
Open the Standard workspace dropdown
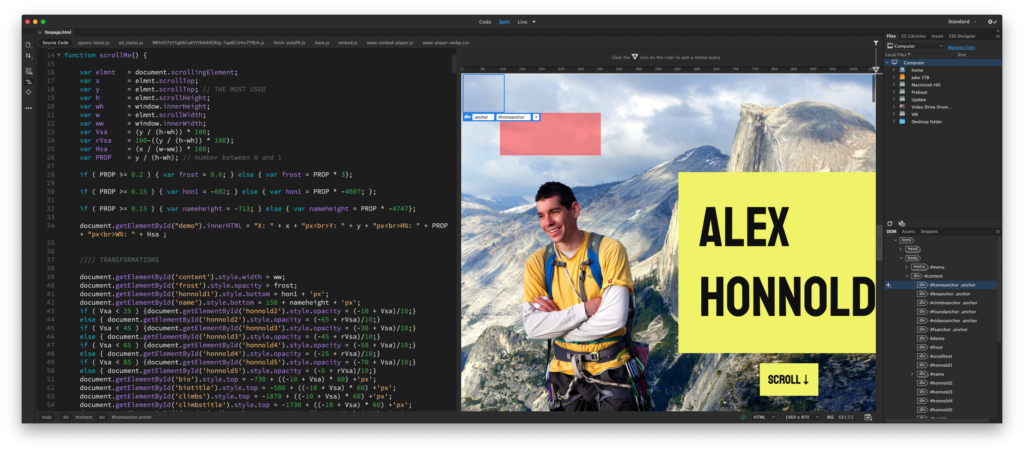[x=963, y=21]
